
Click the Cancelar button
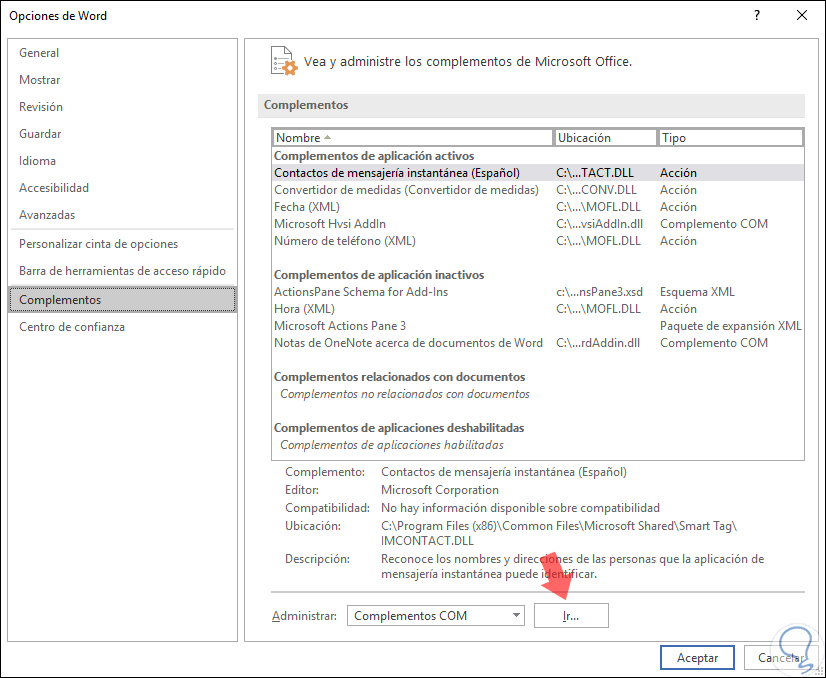(x=780, y=657)
